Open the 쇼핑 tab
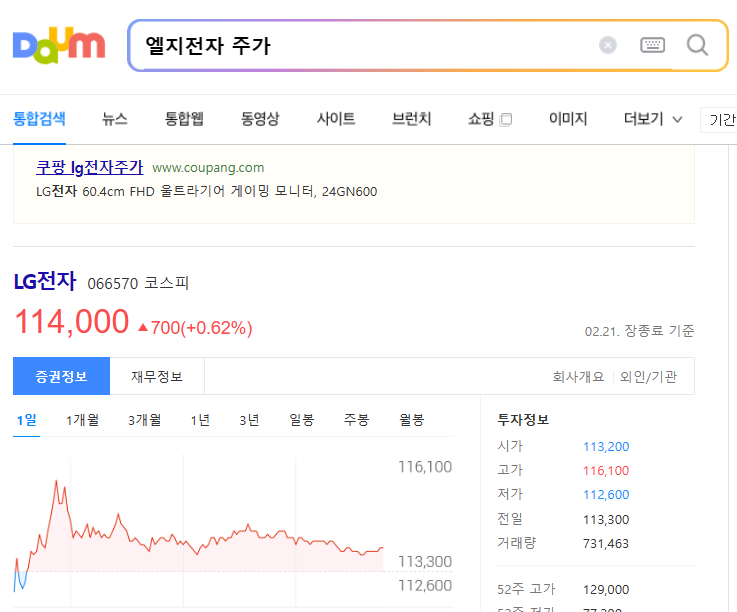Screen dimensions: 737x612 pos(481,118)
